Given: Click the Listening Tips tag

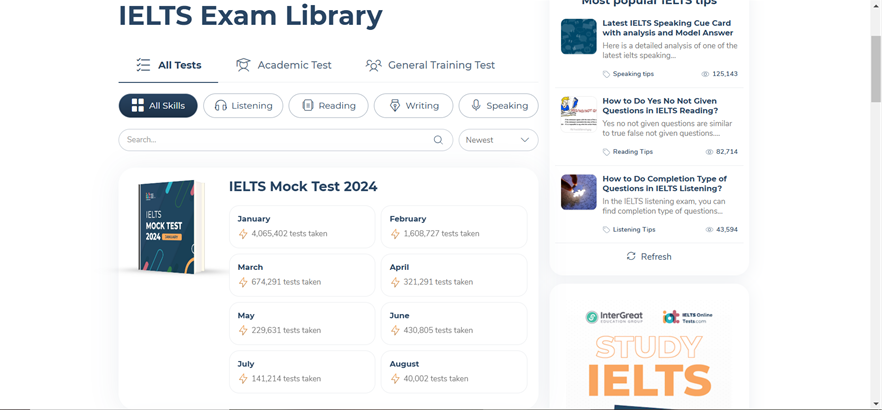Looking at the screenshot, I should coord(634,230).
